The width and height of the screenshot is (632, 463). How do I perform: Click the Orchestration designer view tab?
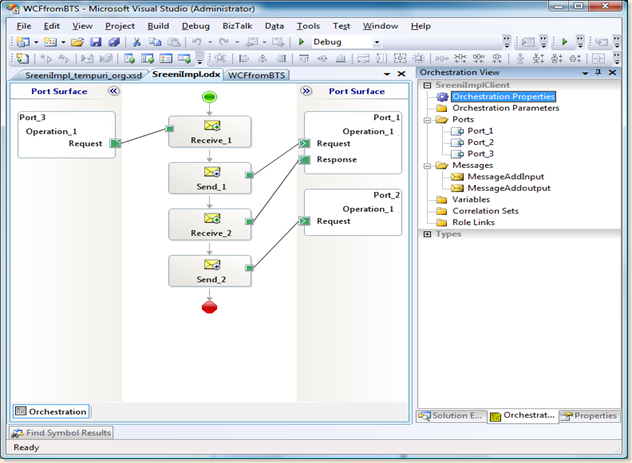coord(51,411)
